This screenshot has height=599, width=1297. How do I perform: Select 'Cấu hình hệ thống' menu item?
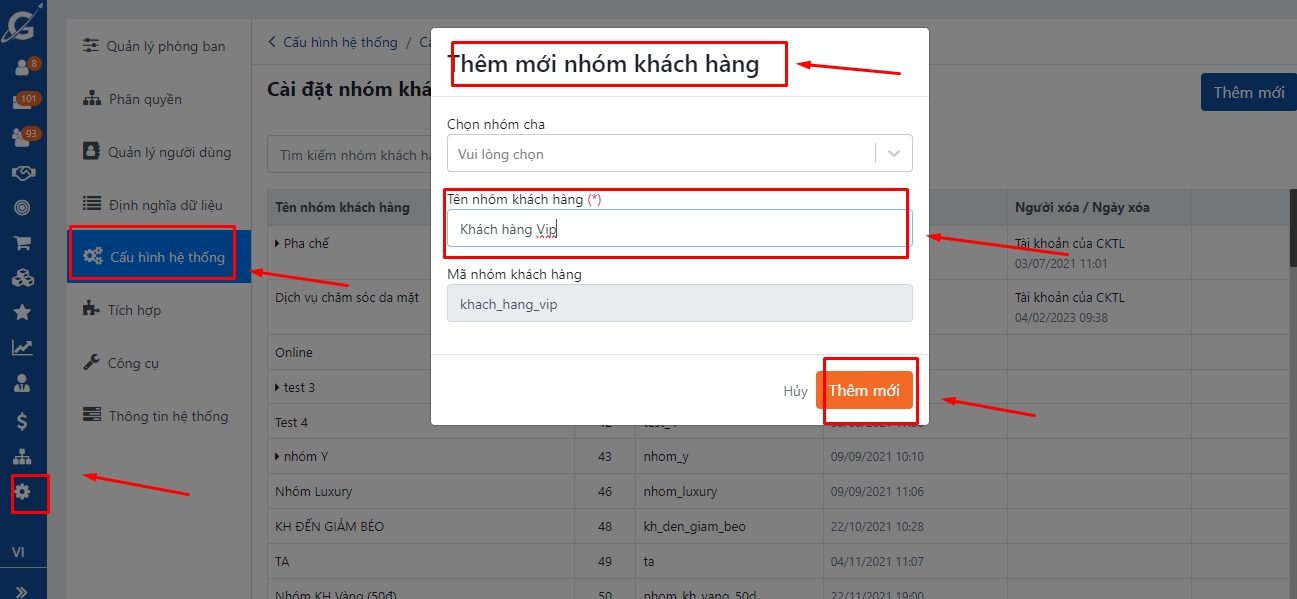point(158,257)
